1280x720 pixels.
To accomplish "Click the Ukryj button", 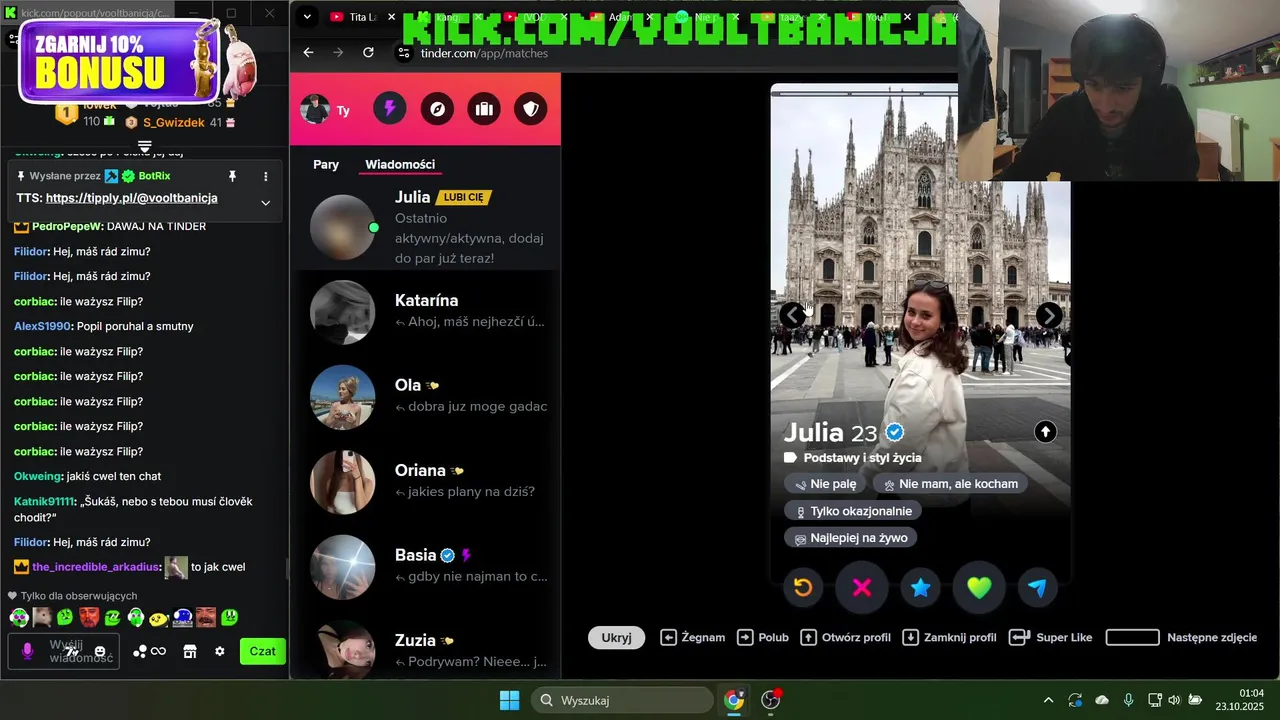I will coord(616,637).
